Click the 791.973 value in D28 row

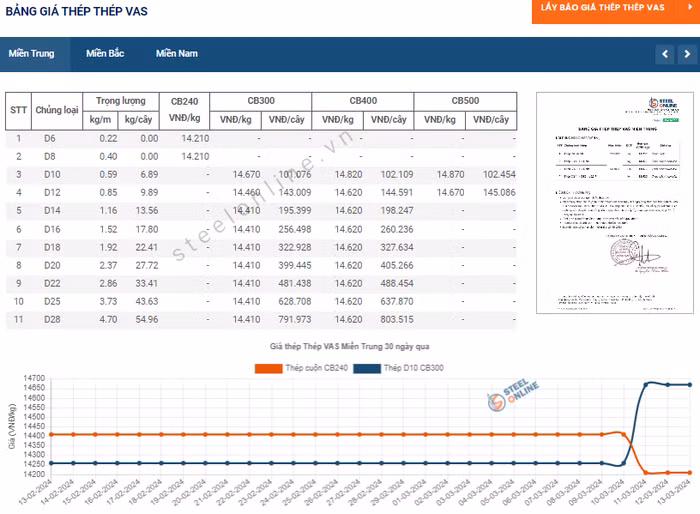tap(295, 319)
